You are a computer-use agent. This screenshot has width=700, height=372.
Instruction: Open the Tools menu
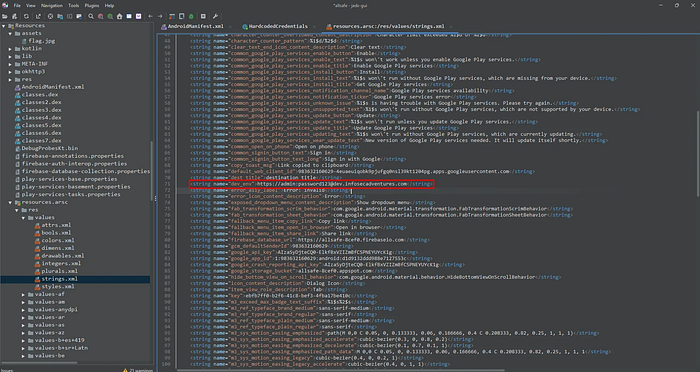(x=74, y=6)
